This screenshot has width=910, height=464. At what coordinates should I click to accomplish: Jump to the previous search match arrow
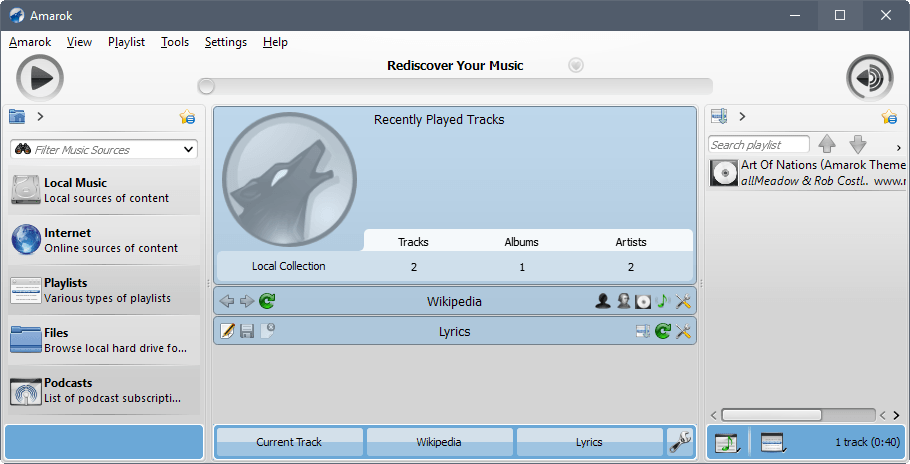827,144
